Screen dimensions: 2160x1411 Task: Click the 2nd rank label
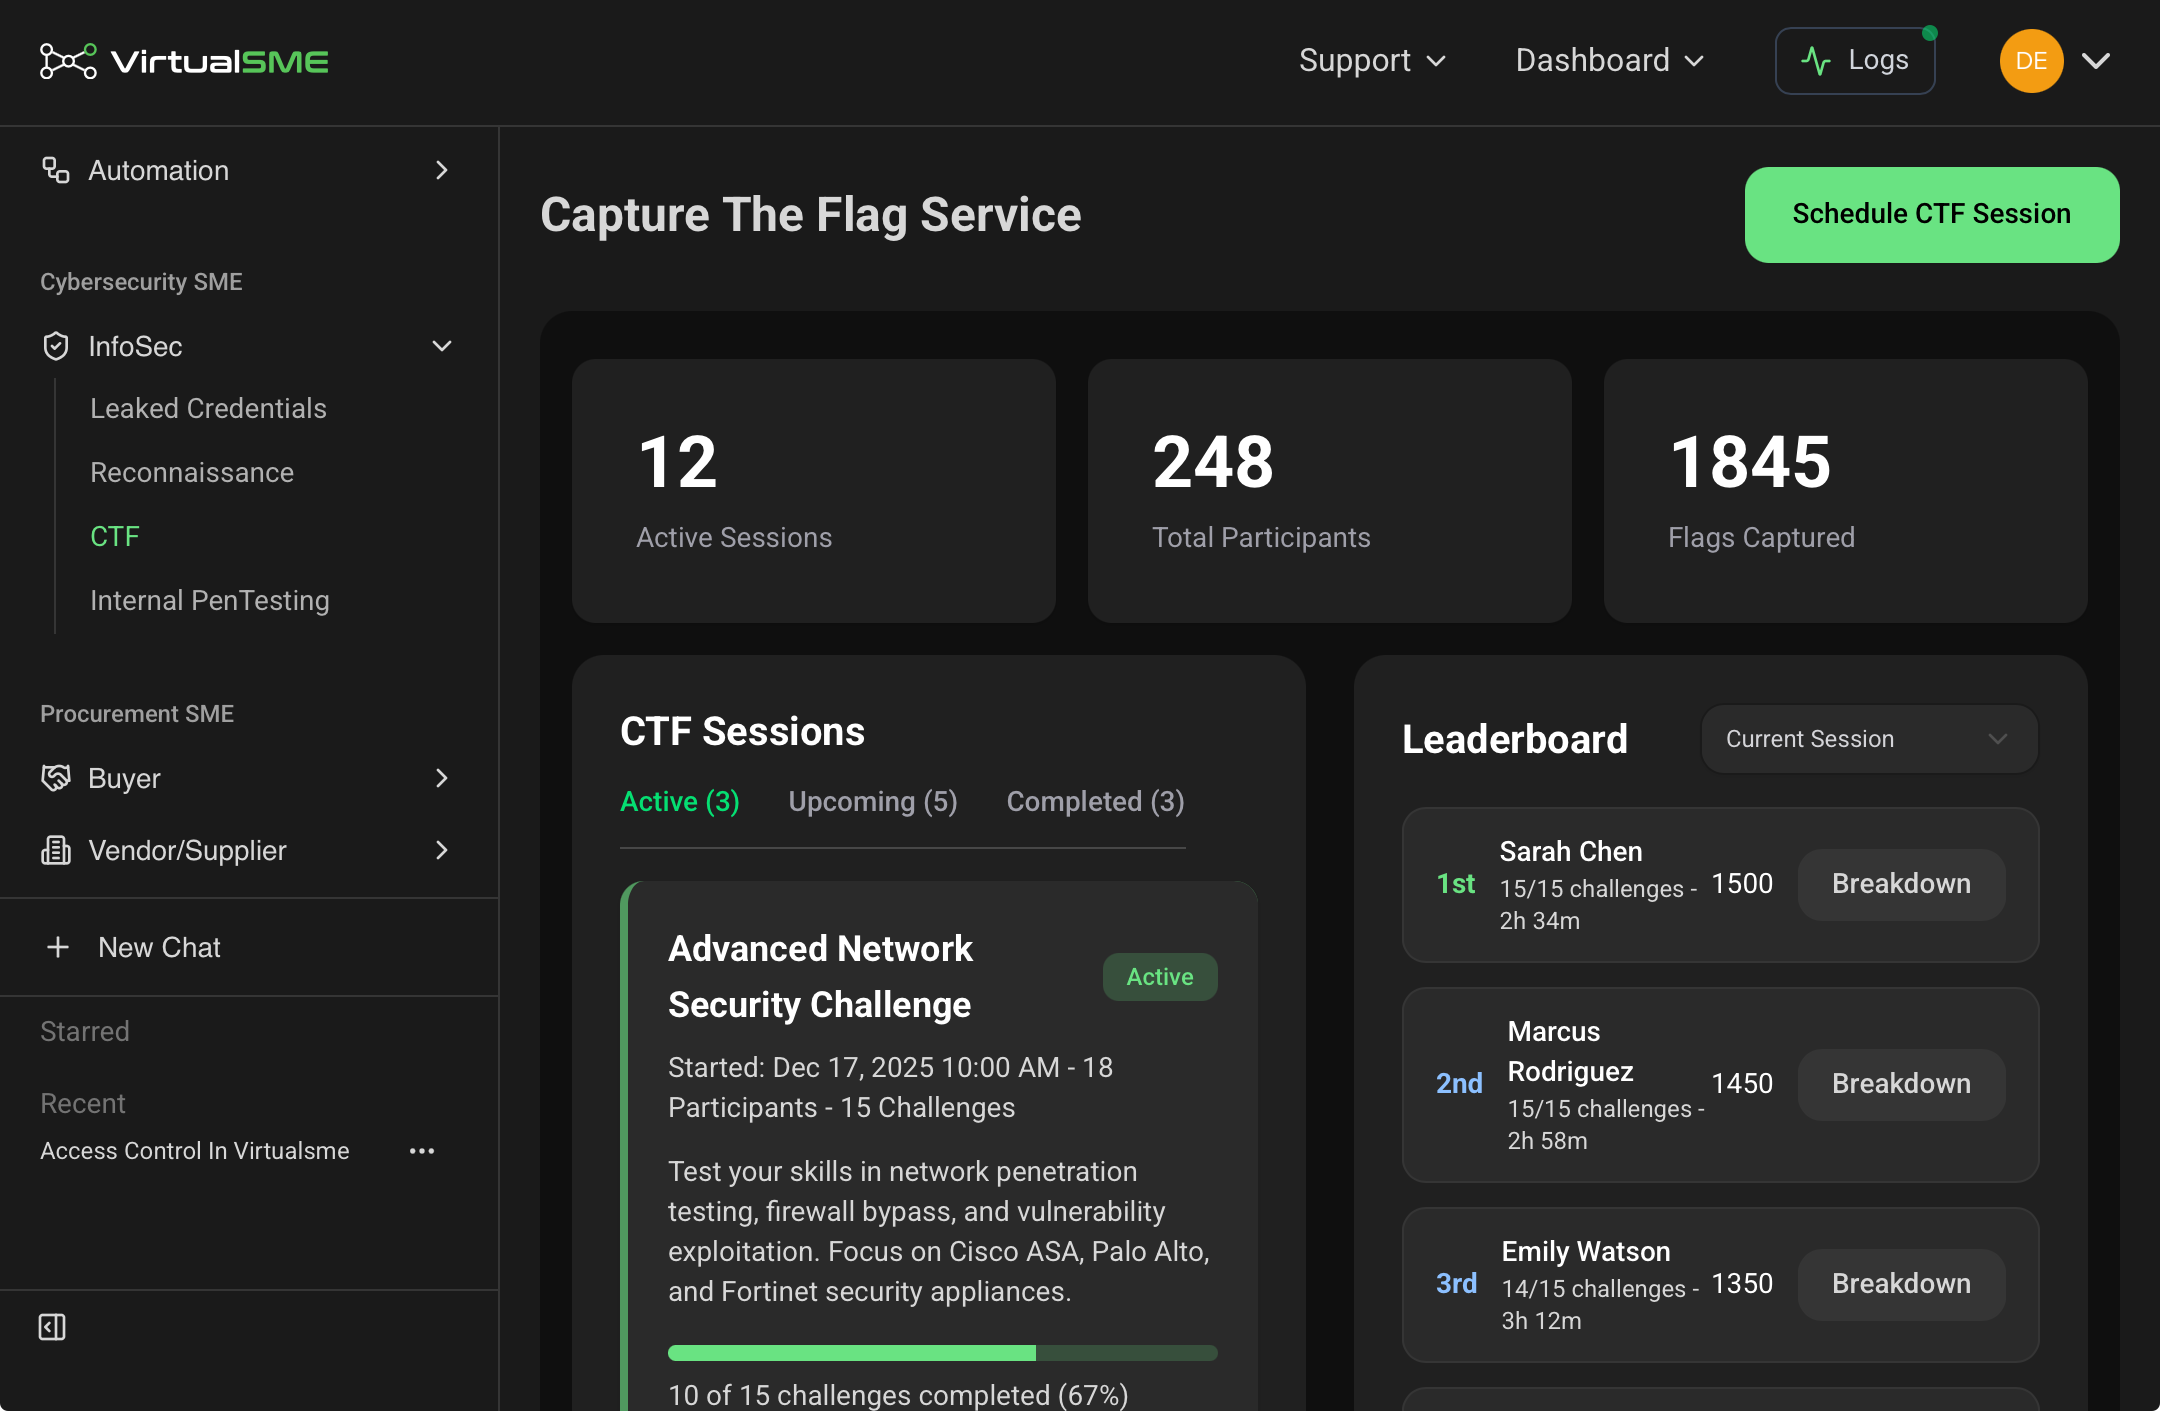(1459, 1084)
